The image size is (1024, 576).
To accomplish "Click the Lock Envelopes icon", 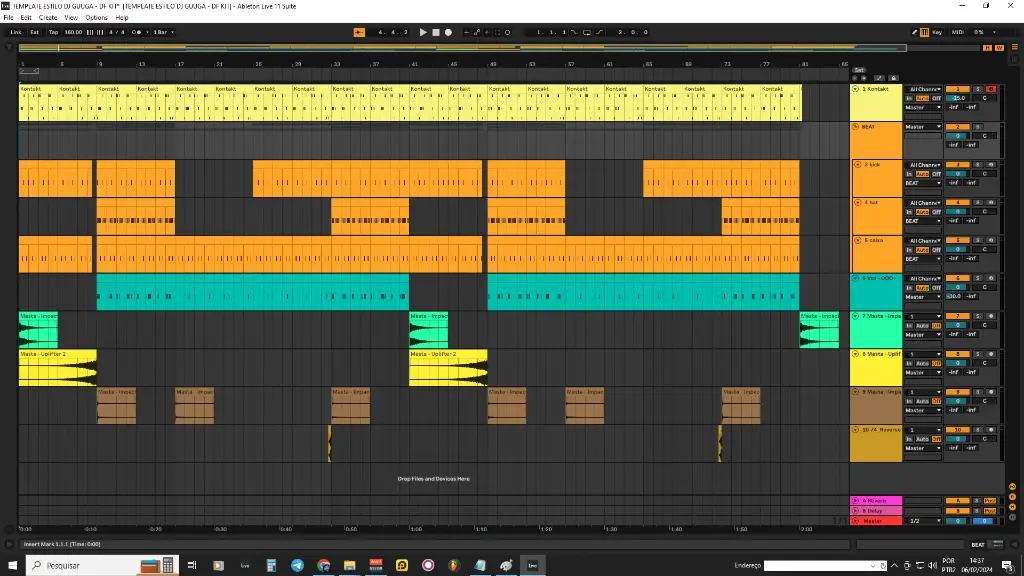I will click(x=894, y=78).
